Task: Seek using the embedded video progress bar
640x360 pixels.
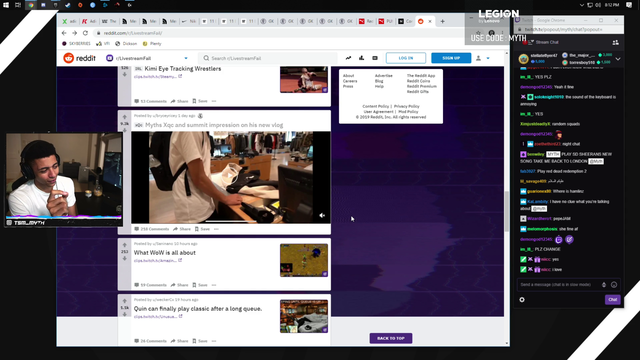Action: click(x=231, y=221)
